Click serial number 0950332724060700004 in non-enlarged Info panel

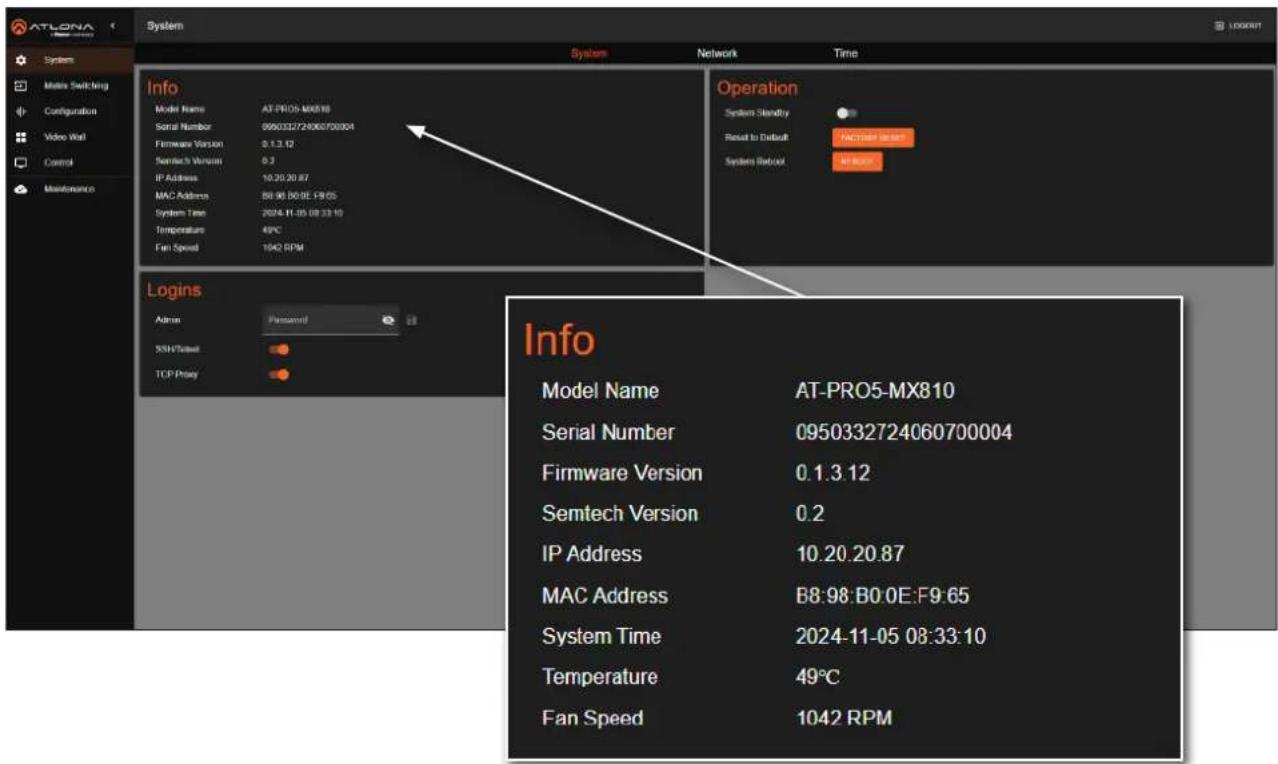[x=307, y=126]
